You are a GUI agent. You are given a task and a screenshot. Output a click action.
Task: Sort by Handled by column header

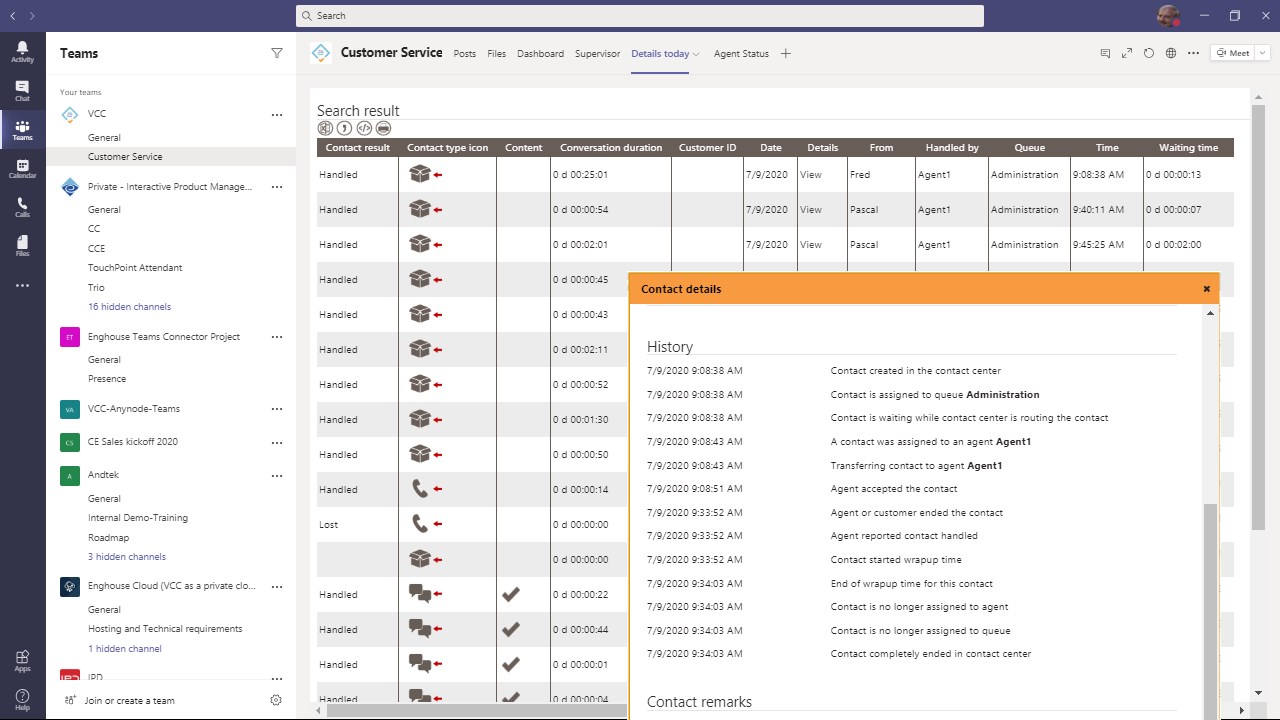pos(952,148)
